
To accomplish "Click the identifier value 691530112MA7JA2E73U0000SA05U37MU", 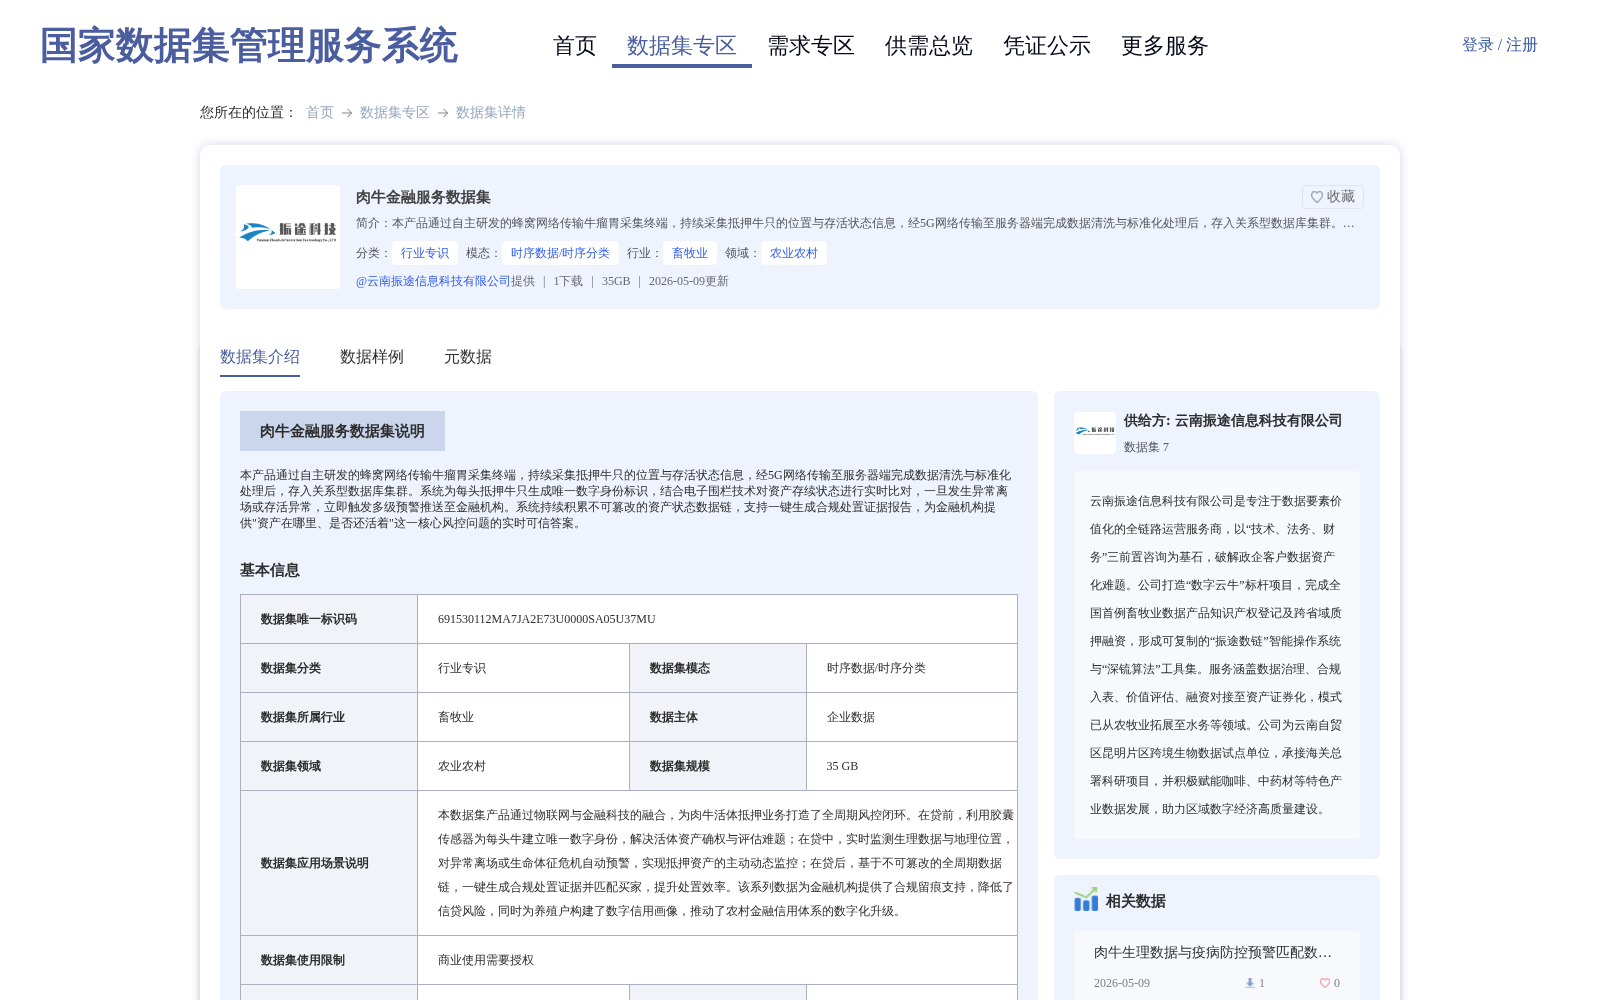I will (547, 619).
